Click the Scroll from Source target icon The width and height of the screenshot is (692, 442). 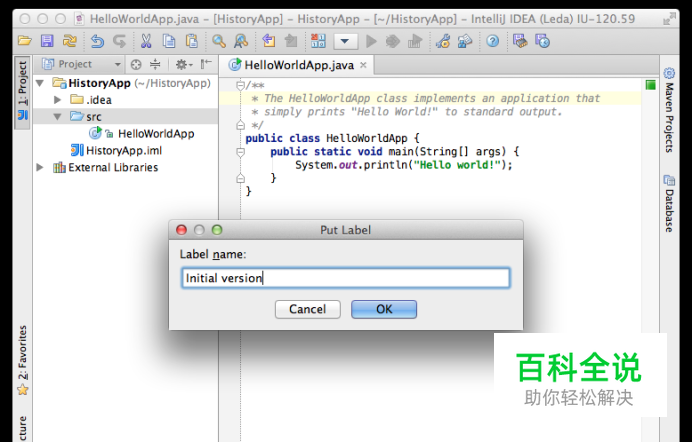point(136,65)
